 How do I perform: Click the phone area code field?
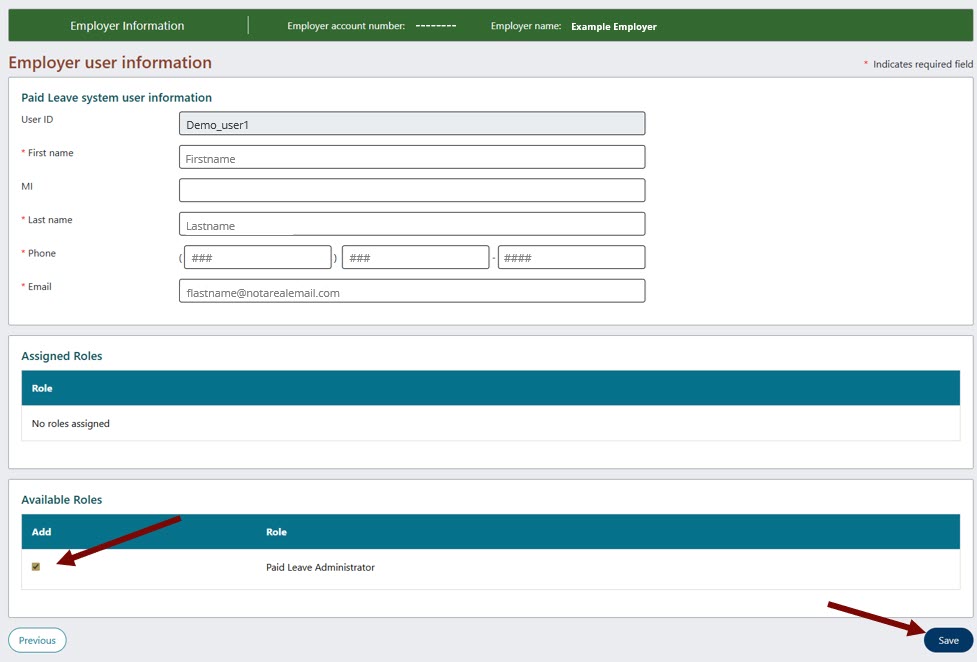(257, 256)
